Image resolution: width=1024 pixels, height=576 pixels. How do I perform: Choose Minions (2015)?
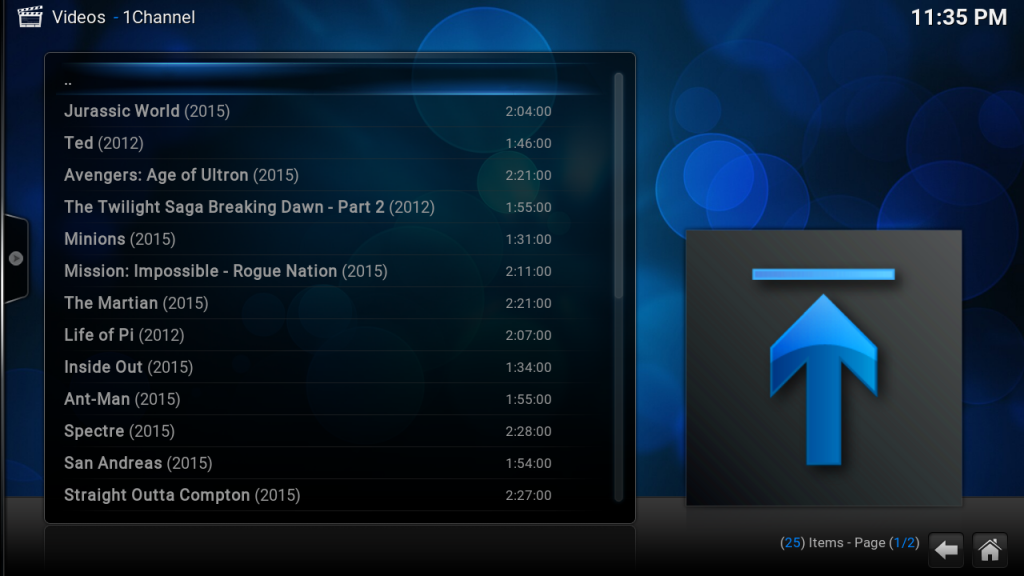119,239
